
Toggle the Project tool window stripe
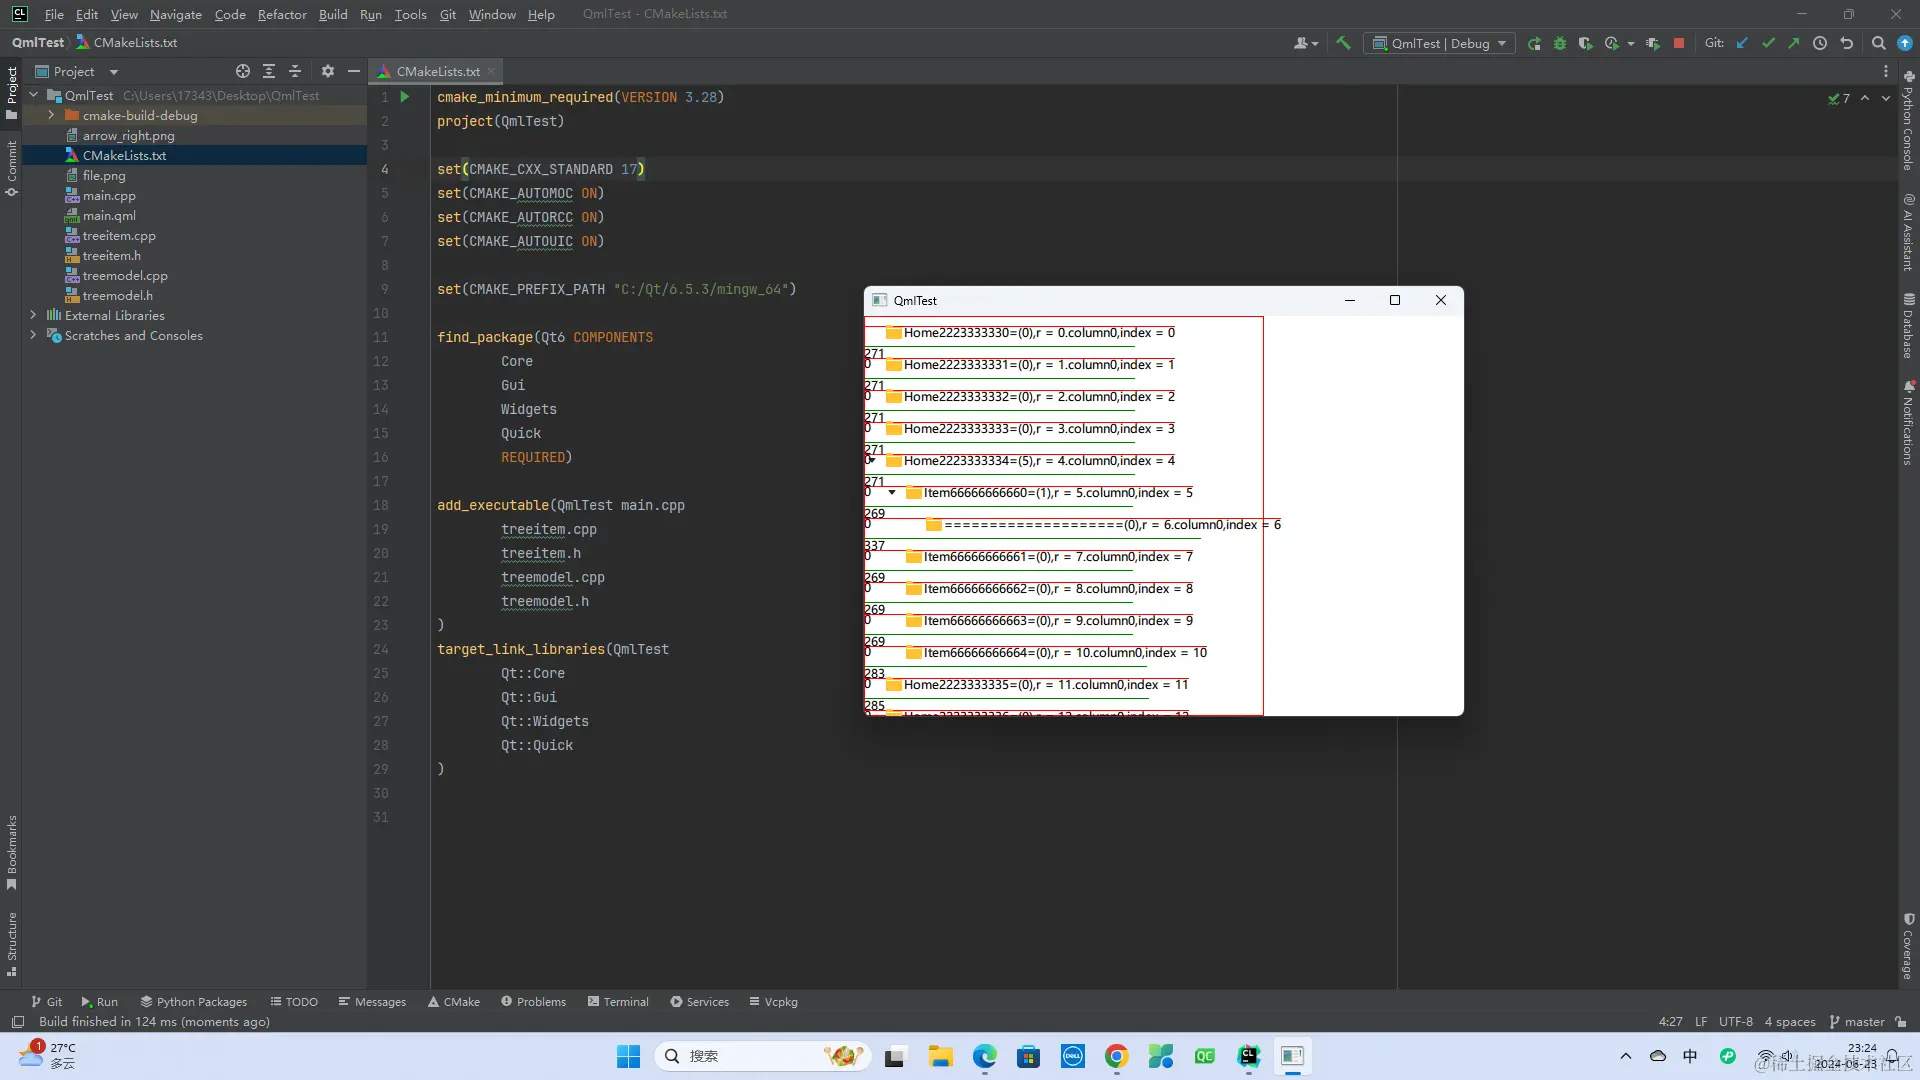(x=12, y=90)
